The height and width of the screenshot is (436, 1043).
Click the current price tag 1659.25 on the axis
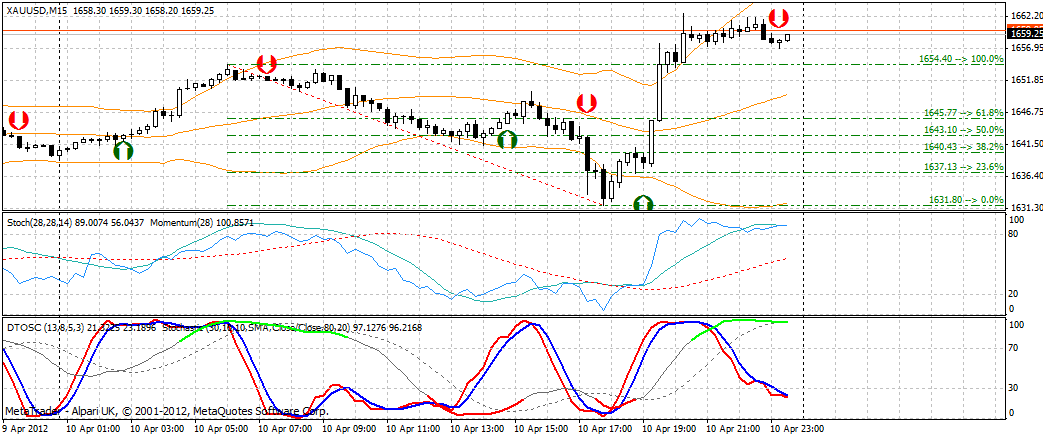click(1025, 33)
